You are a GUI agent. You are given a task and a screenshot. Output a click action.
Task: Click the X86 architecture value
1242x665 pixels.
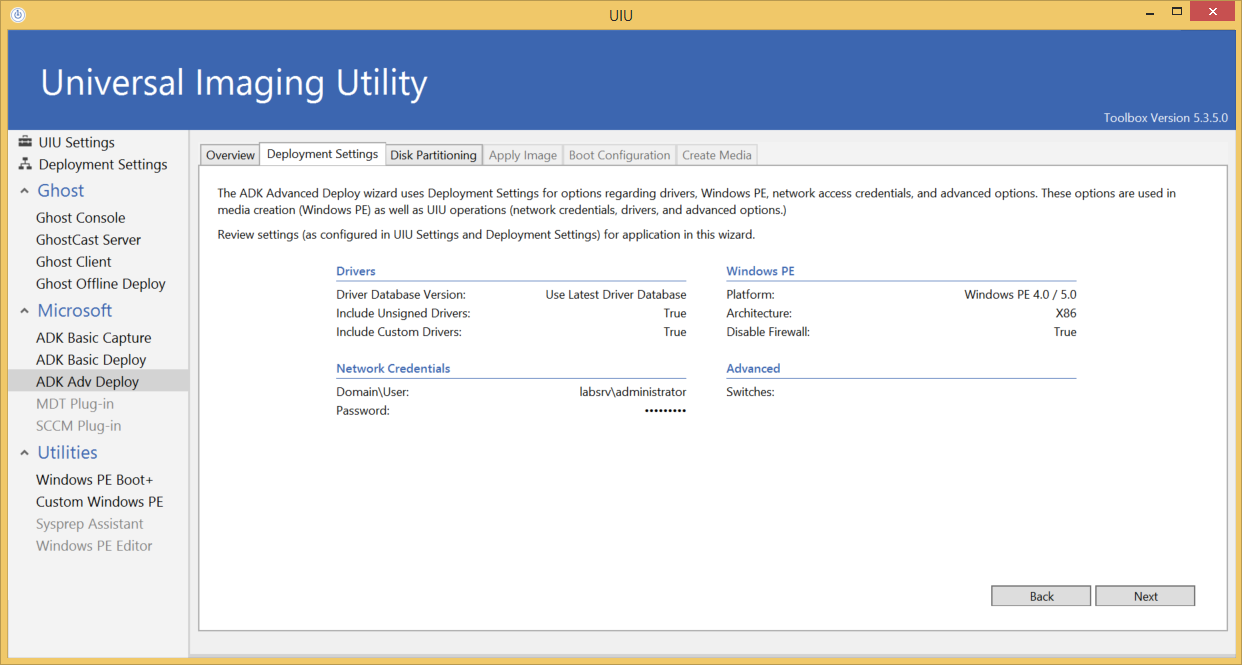[1066, 313]
